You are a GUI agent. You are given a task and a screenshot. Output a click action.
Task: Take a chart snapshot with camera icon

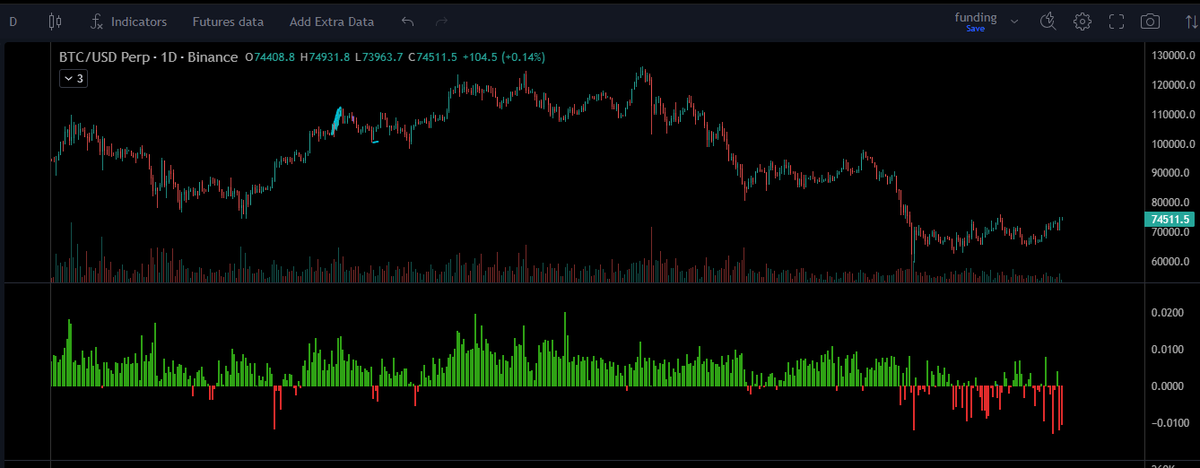coord(1151,21)
